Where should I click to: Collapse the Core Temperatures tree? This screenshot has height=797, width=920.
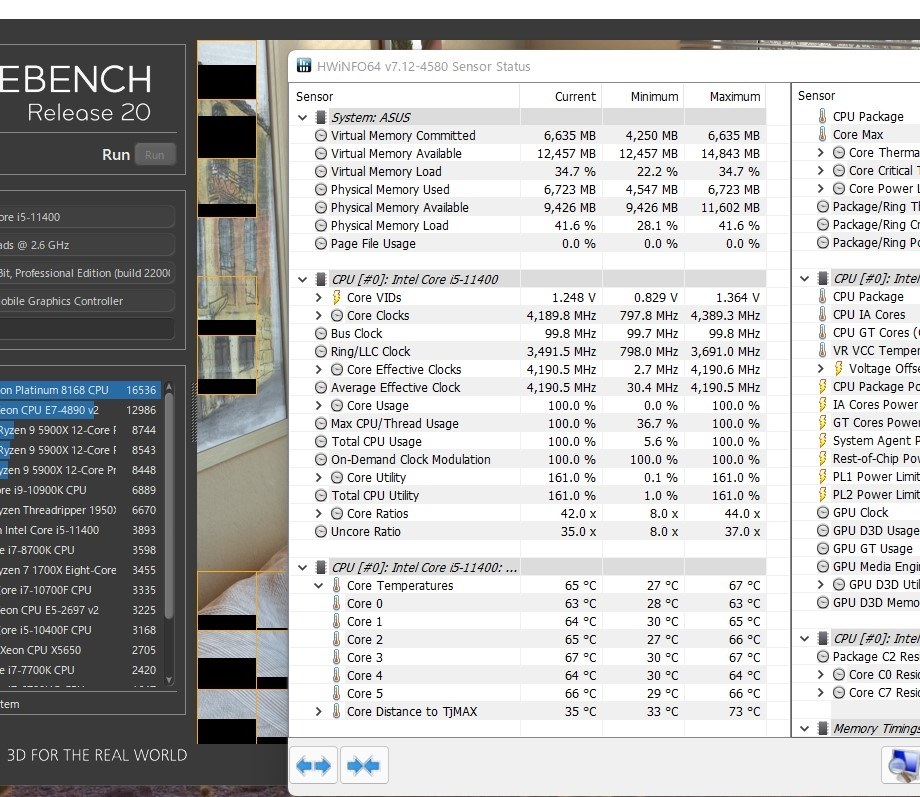[x=319, y=586]
